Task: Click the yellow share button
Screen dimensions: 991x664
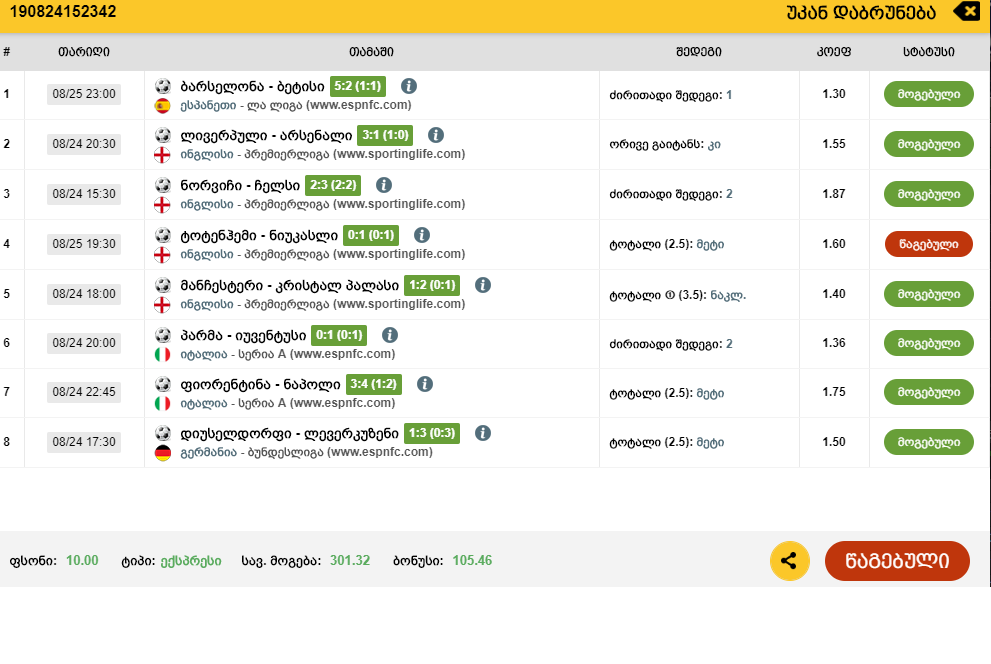Action: 790,561
